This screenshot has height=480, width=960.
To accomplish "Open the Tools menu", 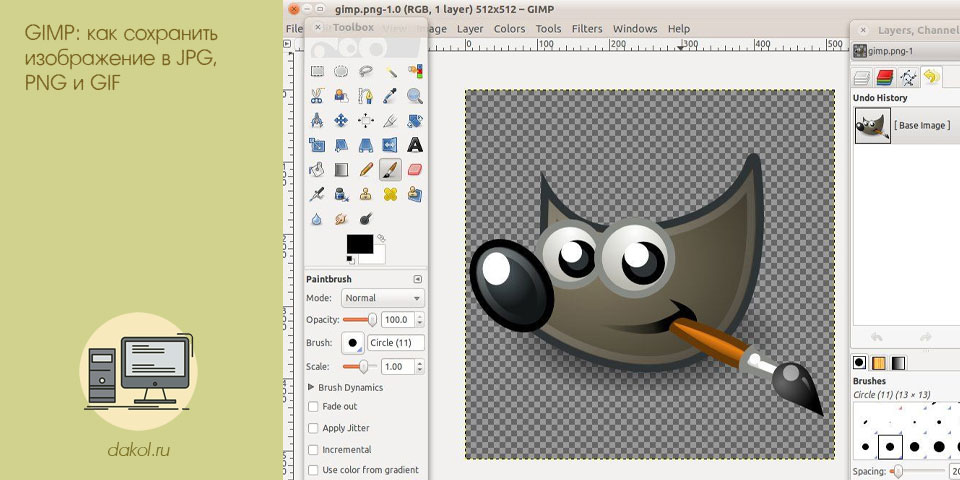I will (x=549, y=29).
